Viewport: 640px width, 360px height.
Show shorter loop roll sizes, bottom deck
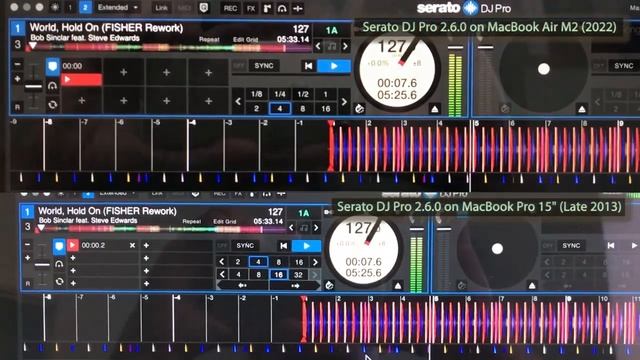222,274
